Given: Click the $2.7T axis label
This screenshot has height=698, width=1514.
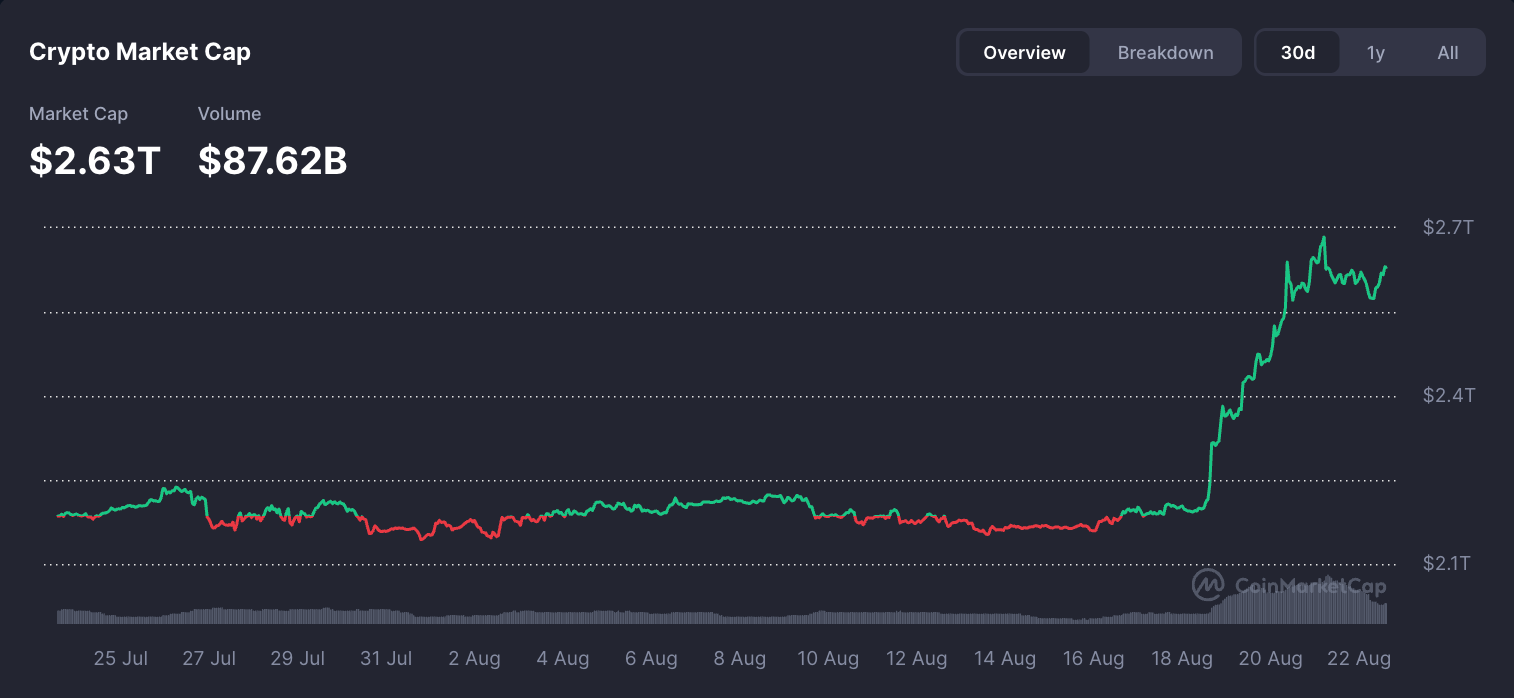Looking at the screenshot, I should 1448,227.
